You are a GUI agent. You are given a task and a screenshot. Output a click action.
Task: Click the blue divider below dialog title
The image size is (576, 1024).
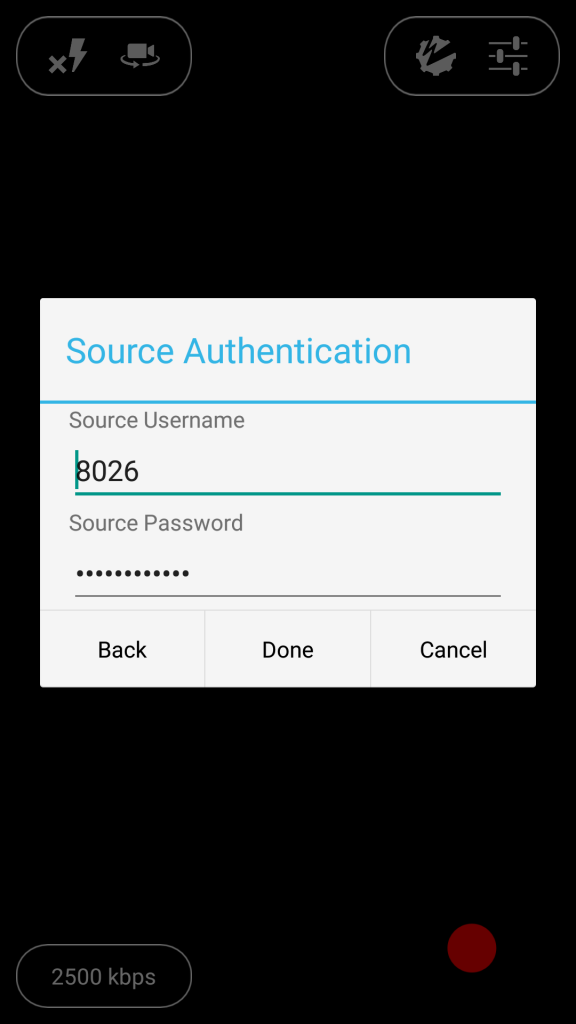[x=288, y=402]
